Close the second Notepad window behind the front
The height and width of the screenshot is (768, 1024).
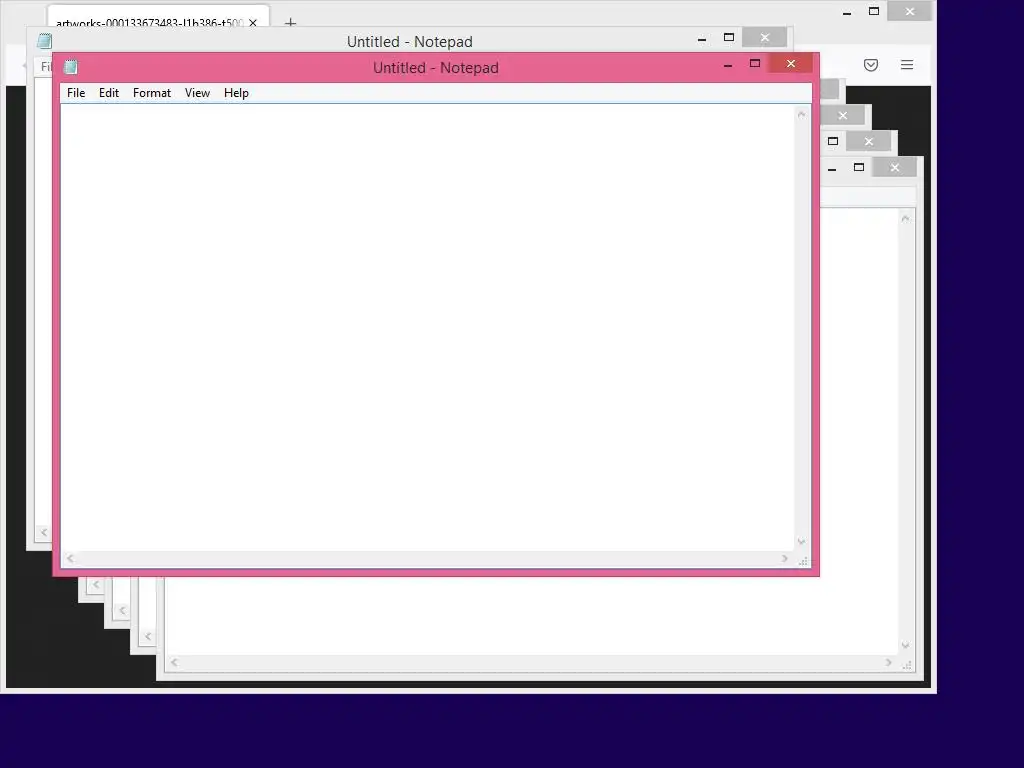(x=764, y=37)
